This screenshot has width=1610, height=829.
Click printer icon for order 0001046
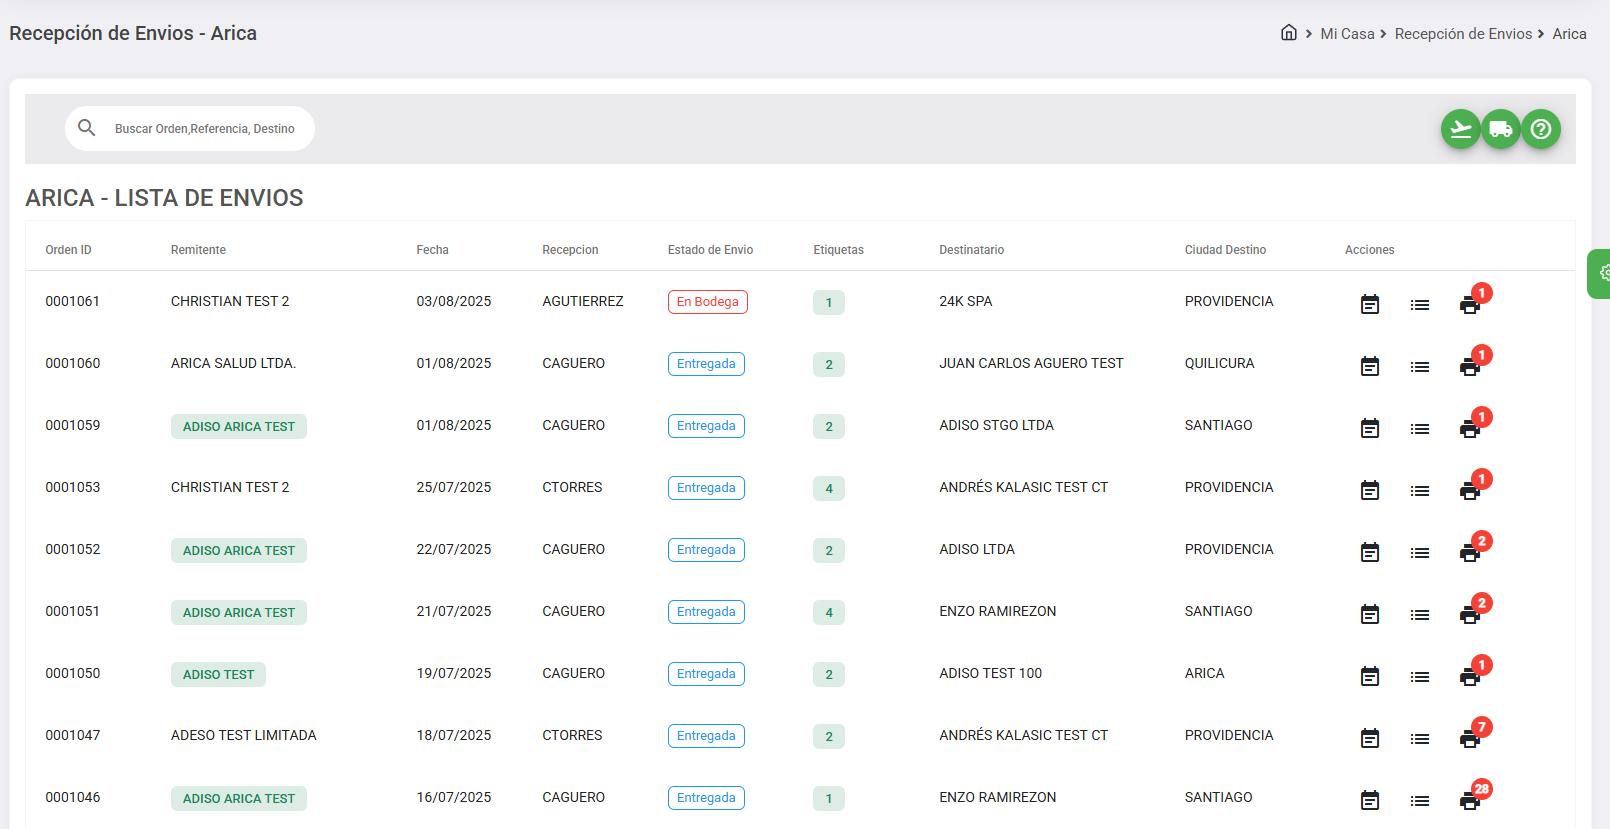pos(1469,800)
